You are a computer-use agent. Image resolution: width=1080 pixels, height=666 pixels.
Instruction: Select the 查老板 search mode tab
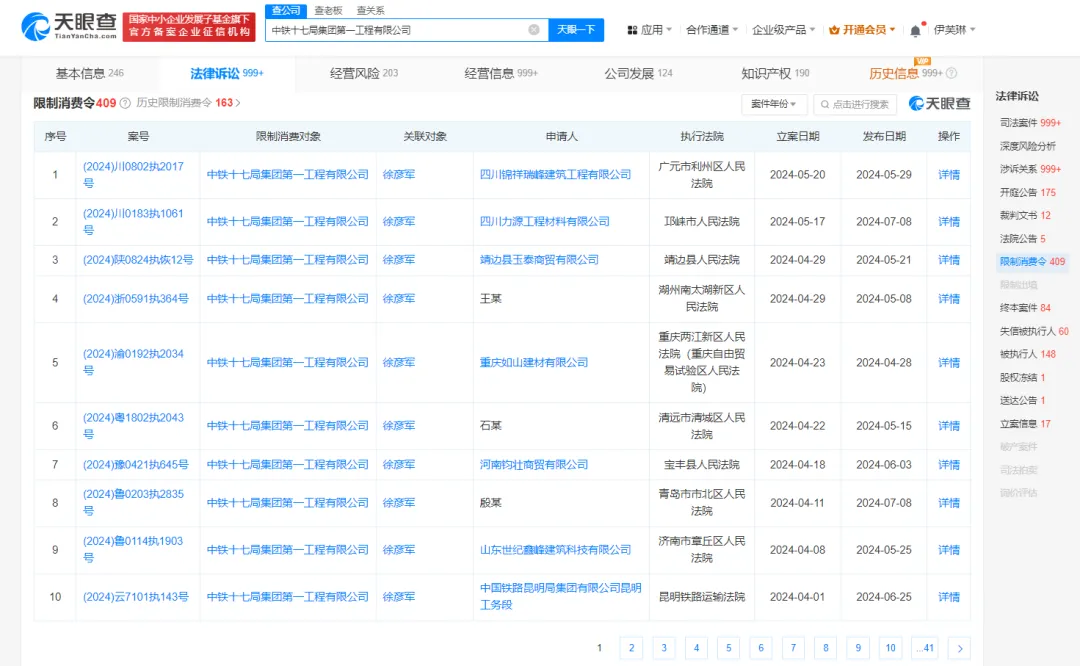point(328,10)
